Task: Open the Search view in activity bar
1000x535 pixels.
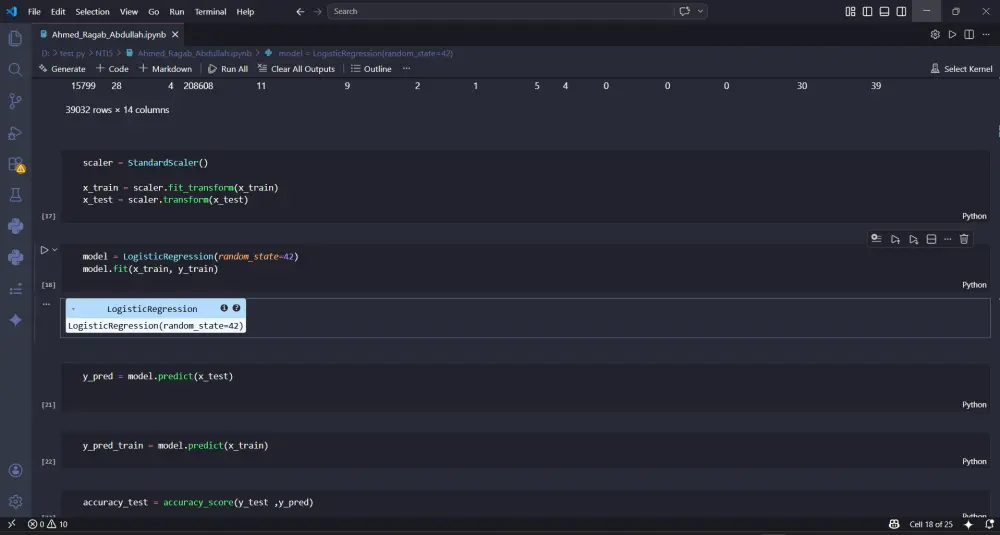Action: point(15,70)
